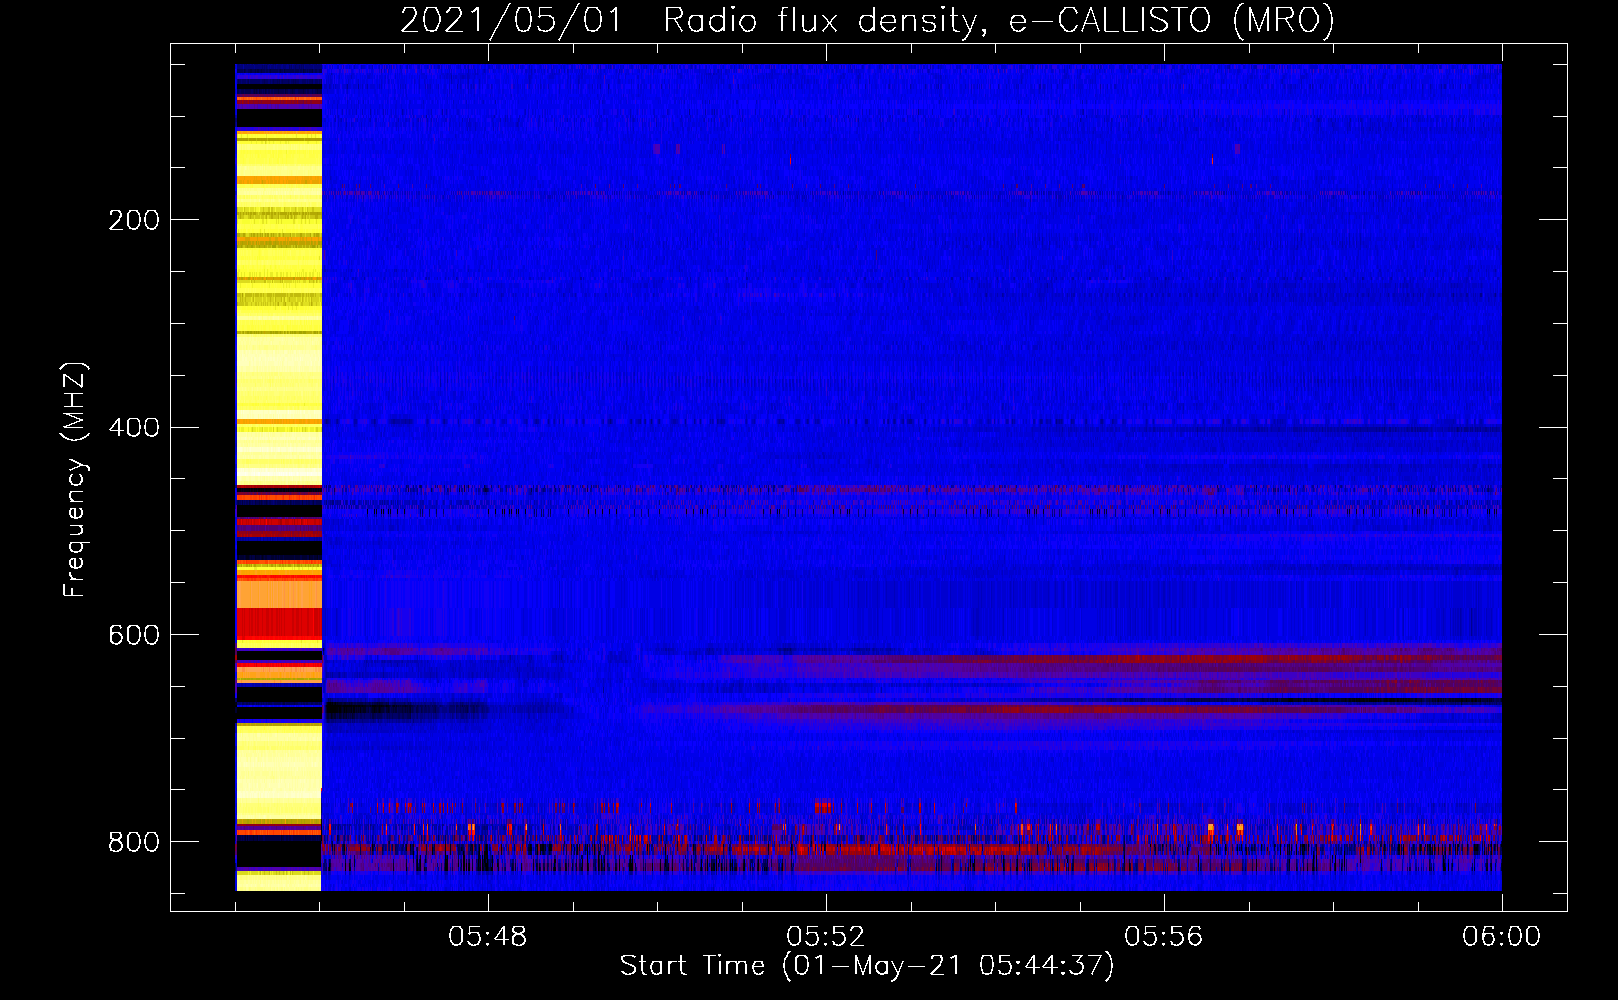The width and height of the screenshot is (1618, 1000).
Task: Click the 06:00 time tick label
Action: (1501, 937)
